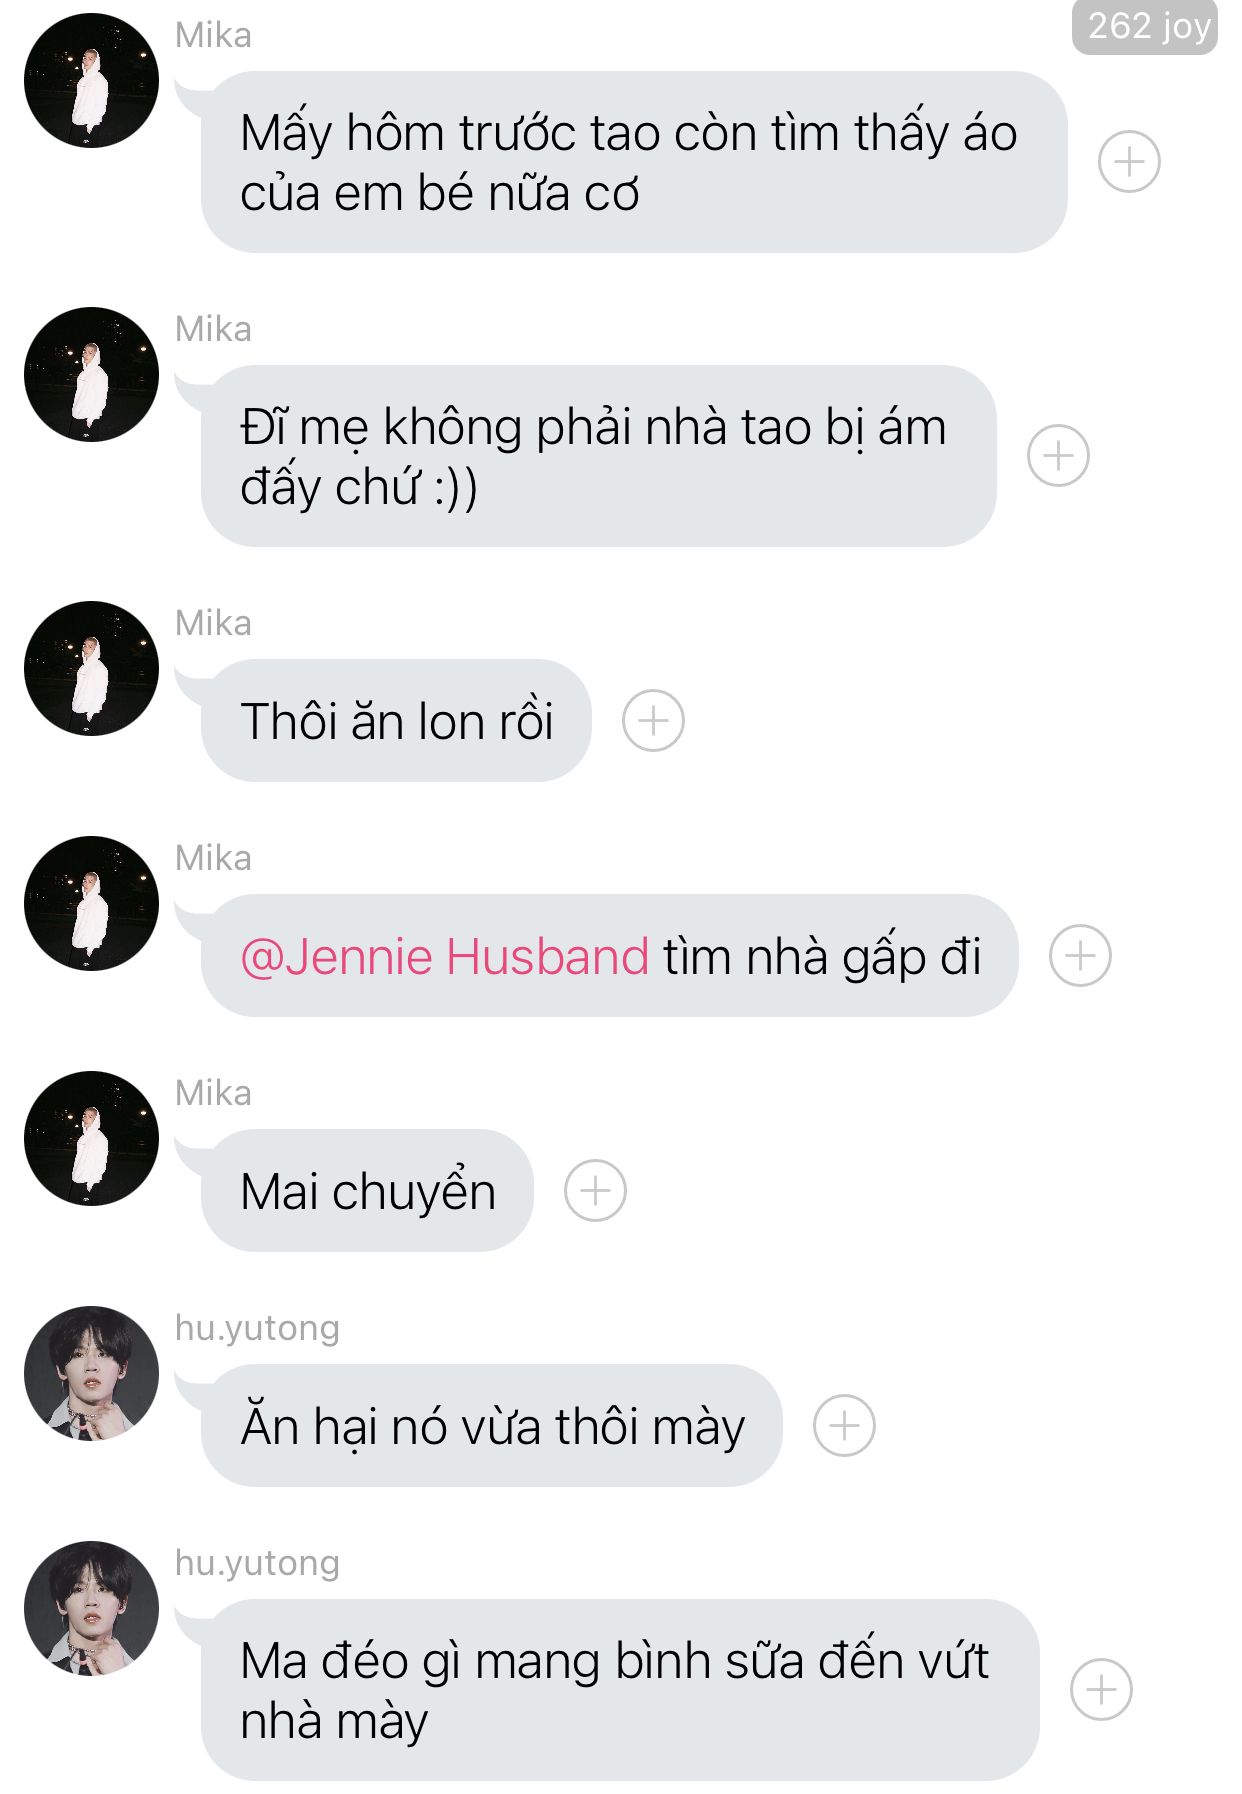Open hu.yutong's avatar beside 'Ăn hại nó' message
The width and height of the screenshot is (1242, 1794).
click(x=91, y=1373)
